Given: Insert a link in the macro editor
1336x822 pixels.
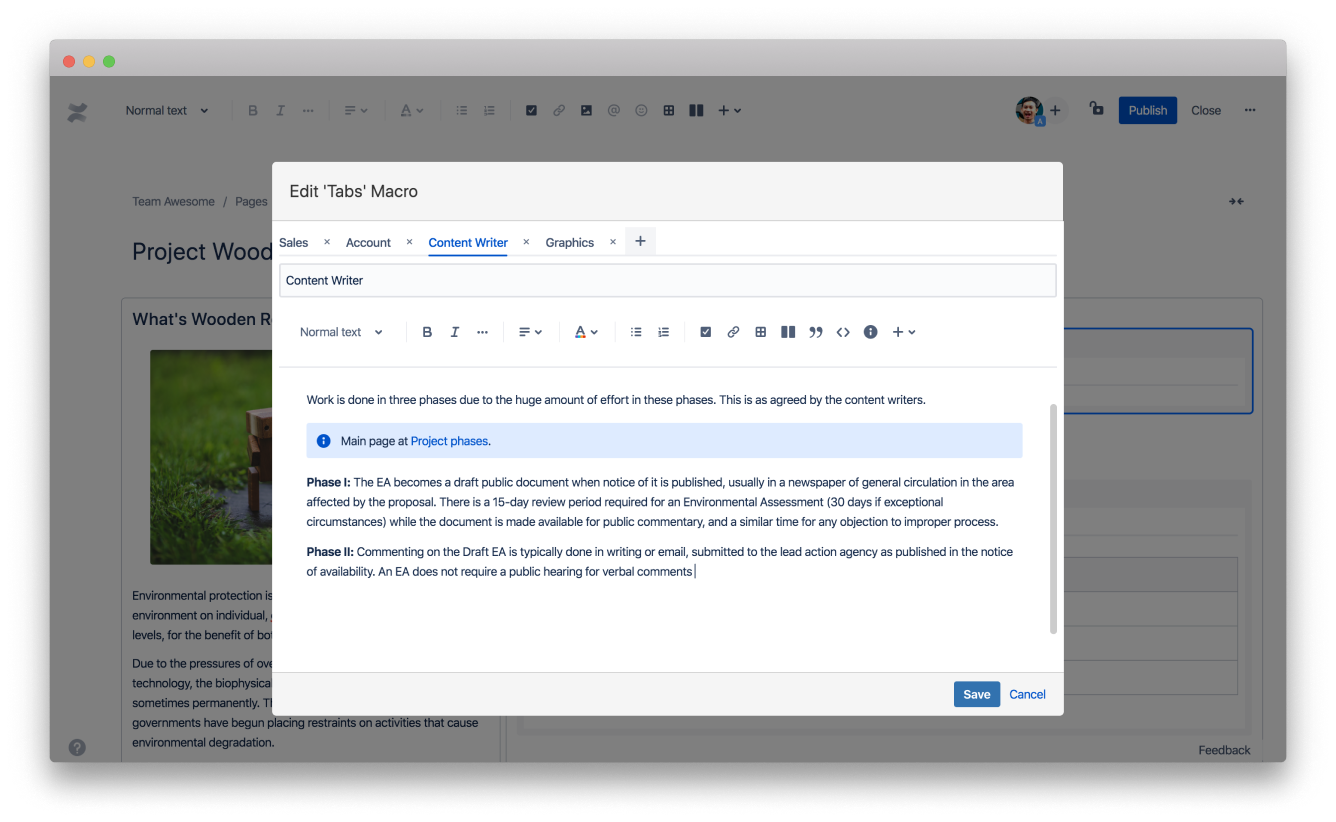Looking at the screenshot, I should pos(733,331).
